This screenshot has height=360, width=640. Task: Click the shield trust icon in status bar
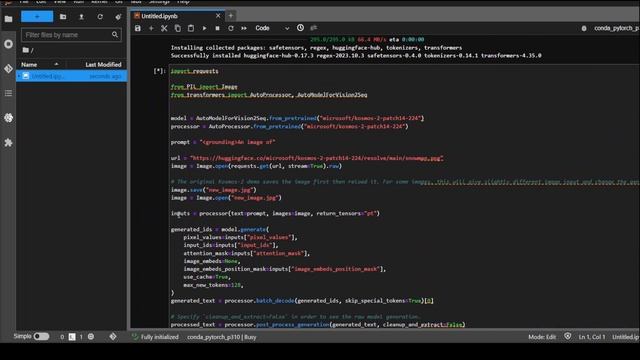(567, 336)
